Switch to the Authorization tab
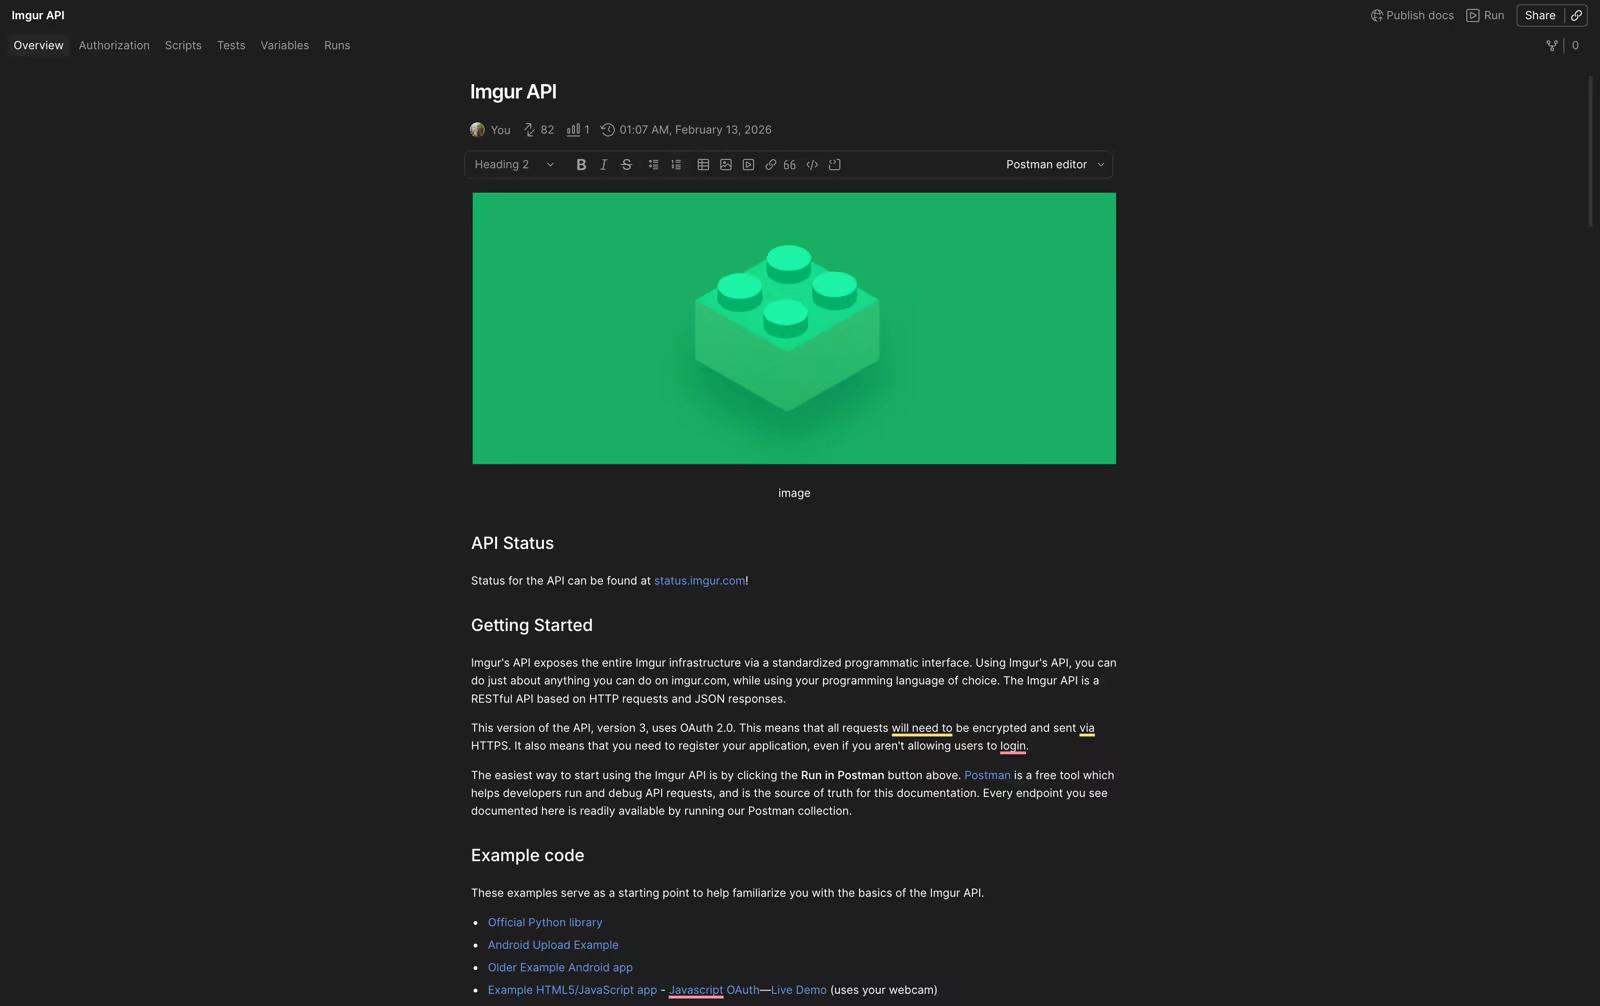Image resolution: width=1600 pixels, height=1006 pixels. 114,46
